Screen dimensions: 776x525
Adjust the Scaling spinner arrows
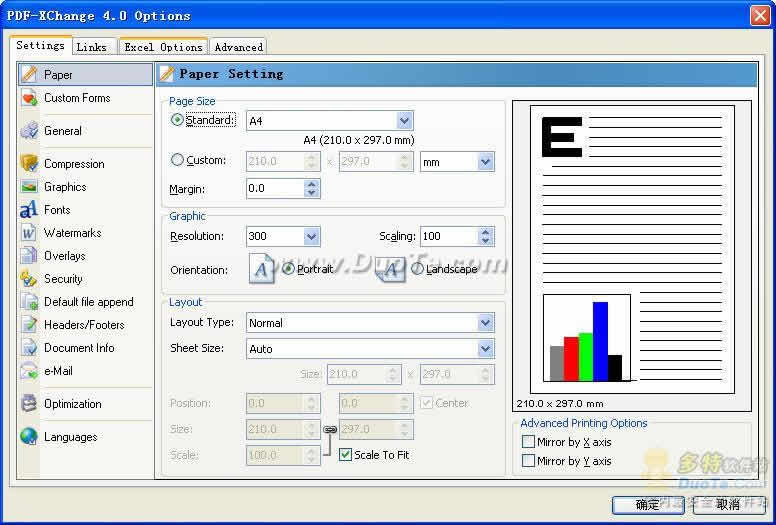485,237
